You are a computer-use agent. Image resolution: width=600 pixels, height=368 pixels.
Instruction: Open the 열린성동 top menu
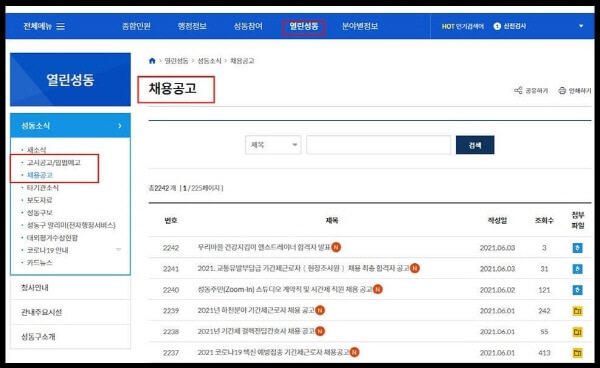click(304, 26)
